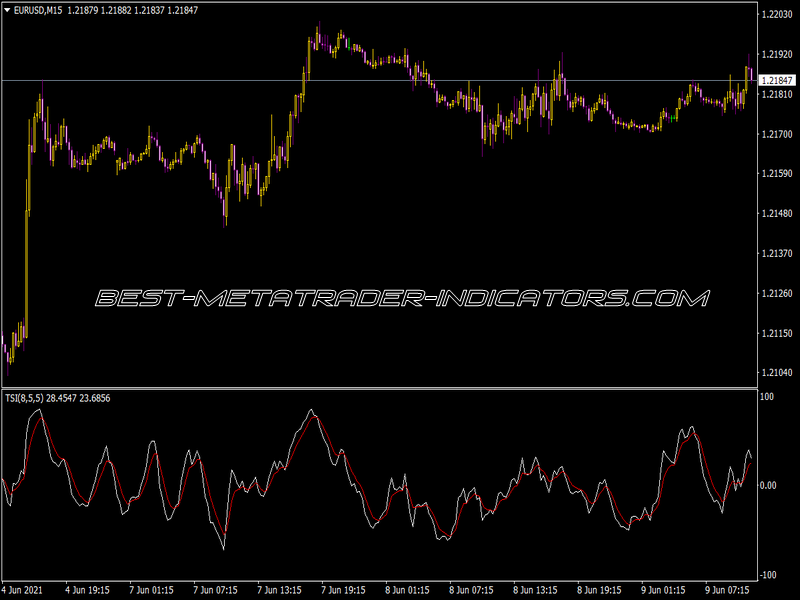Select the time axis label 8 Jun 01:15
The height and width of the screenshot is (600, 800).
click(x=408, y=590)
